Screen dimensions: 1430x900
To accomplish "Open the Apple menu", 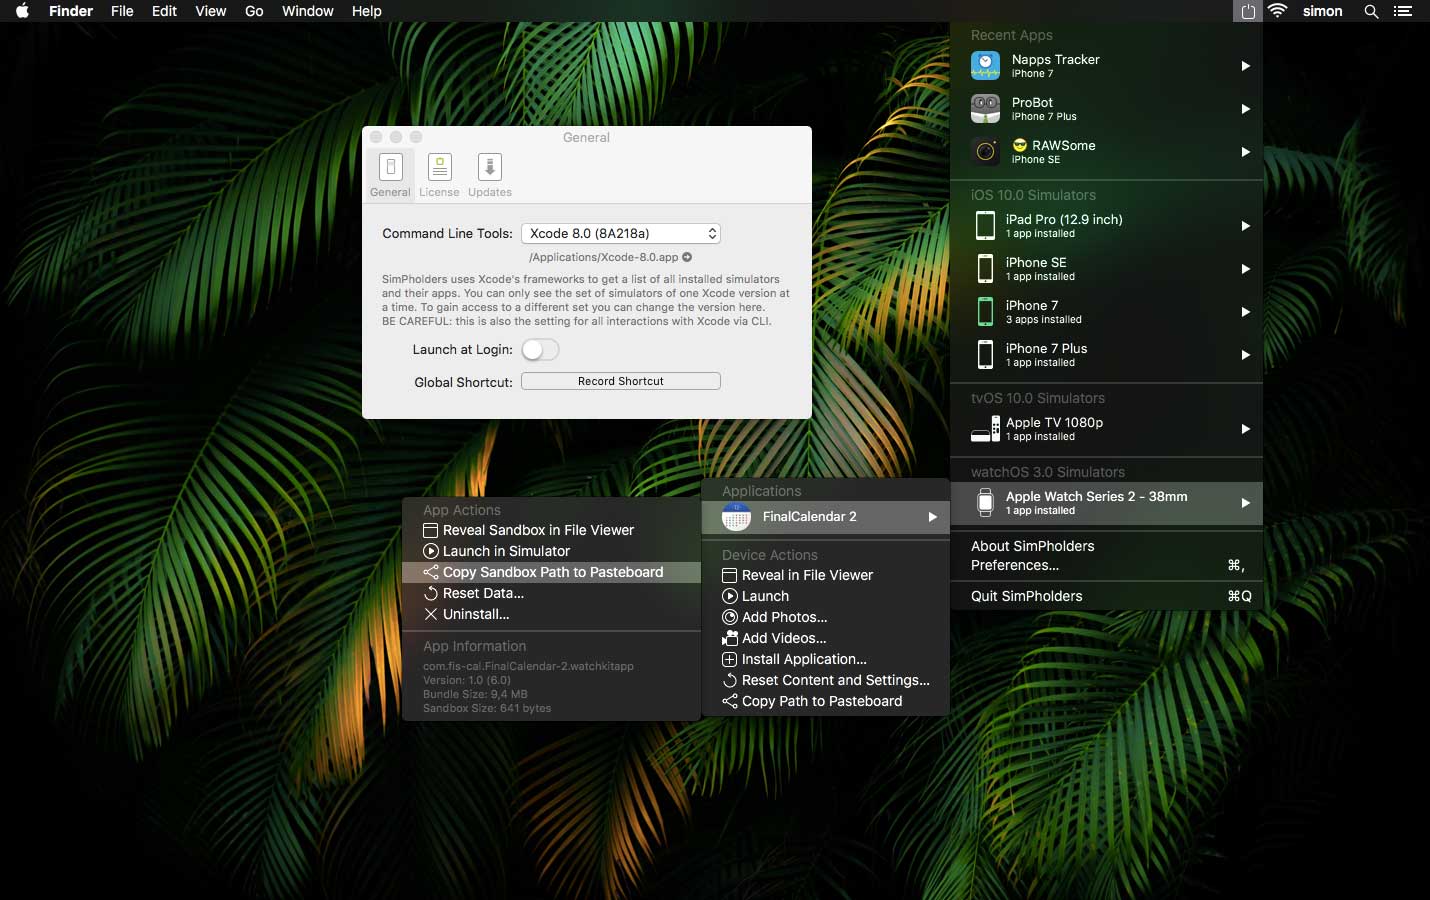I will point(22,11).
